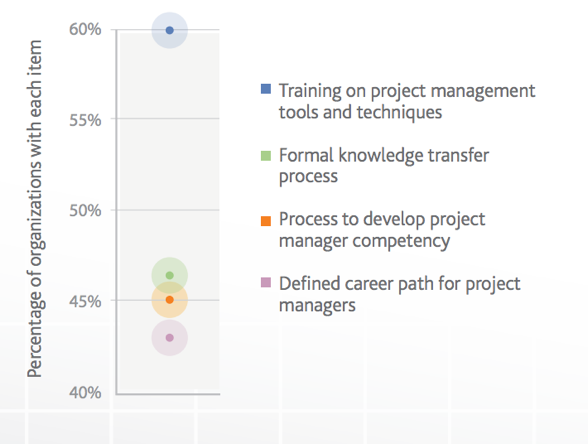Viewport: 588px width, 444px height.
Task: Click the 45% y-axis label
Action: (x=85, y=302)
